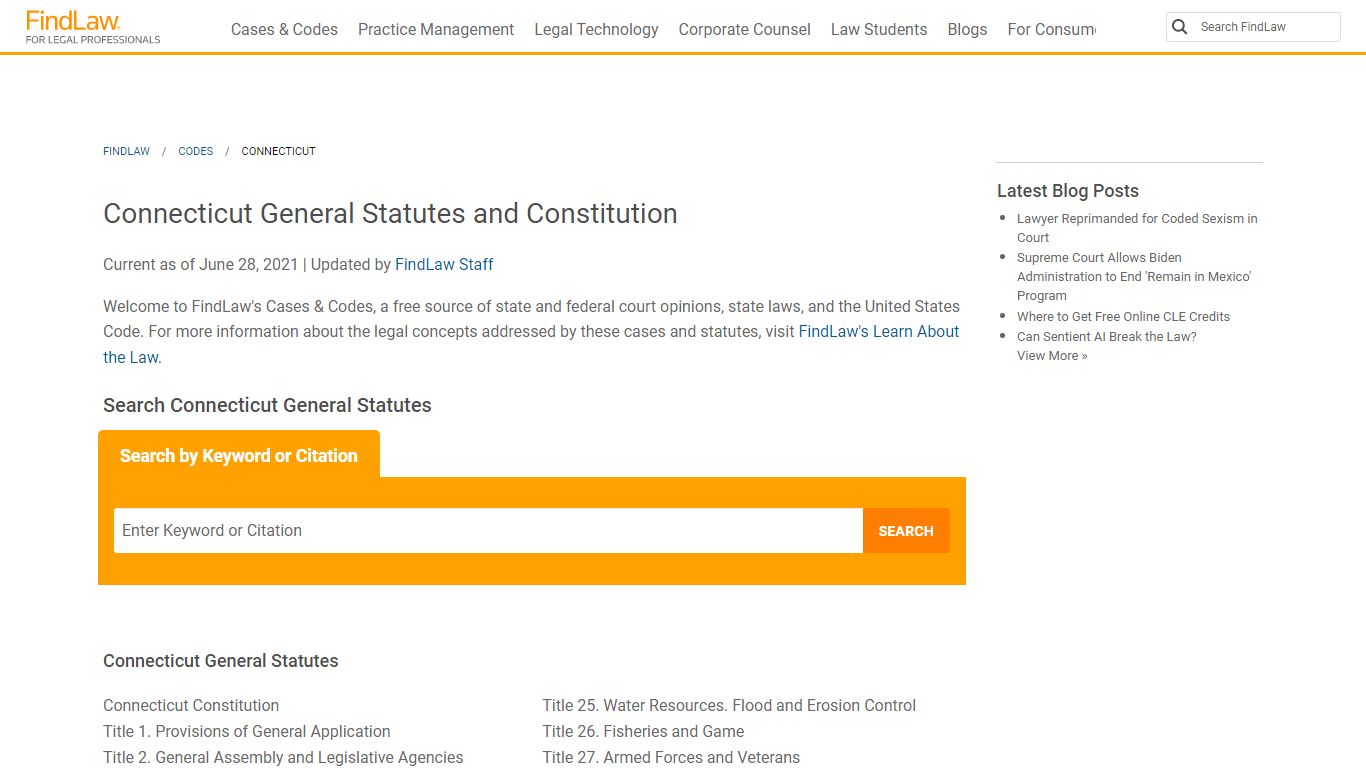Open the Legal Technology menu
1366x768 pixels.
[x=596, y=29]
